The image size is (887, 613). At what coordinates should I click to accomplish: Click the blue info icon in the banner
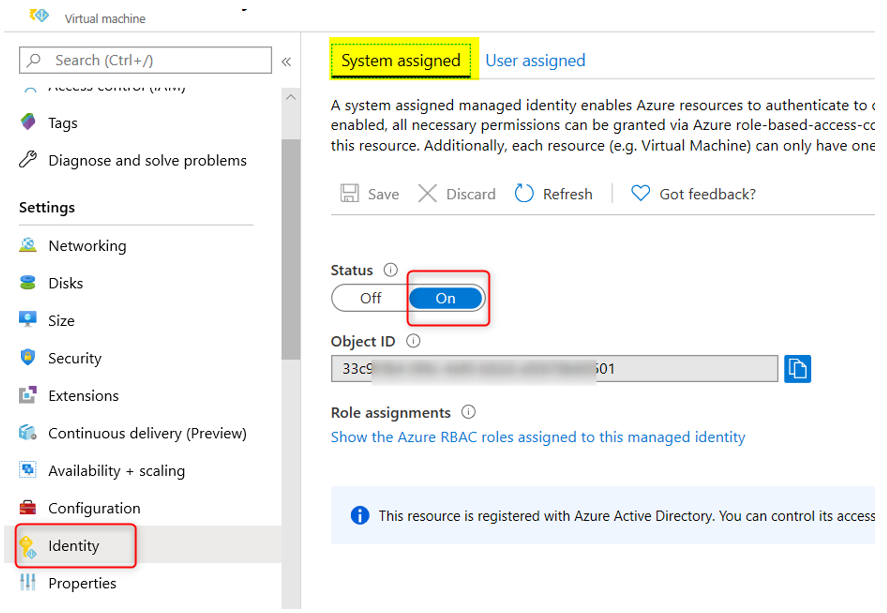pos(360,515)
